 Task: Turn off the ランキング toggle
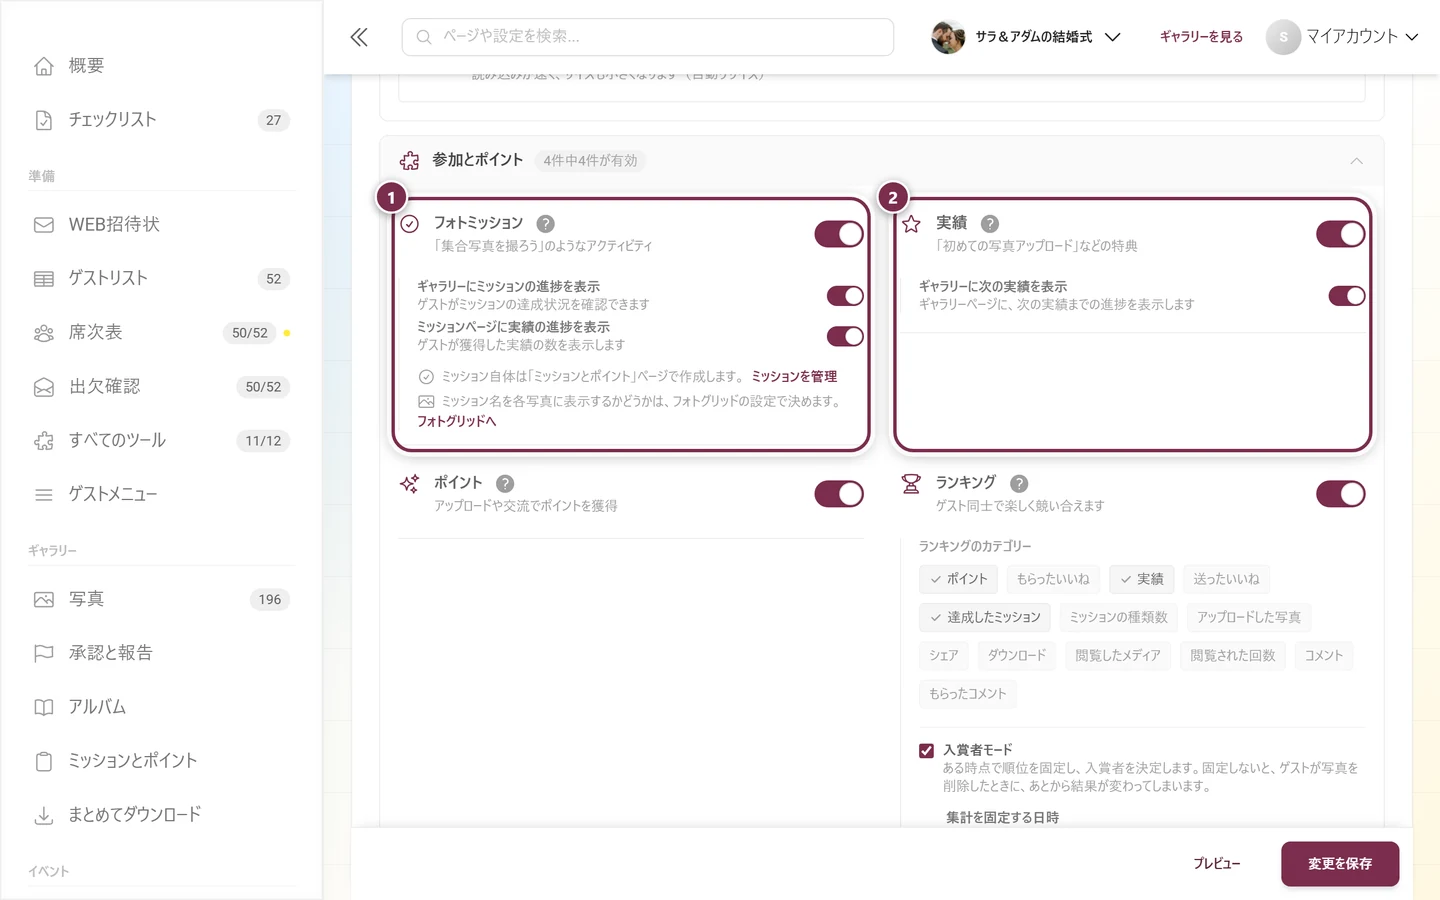(x=1341, y=494)
